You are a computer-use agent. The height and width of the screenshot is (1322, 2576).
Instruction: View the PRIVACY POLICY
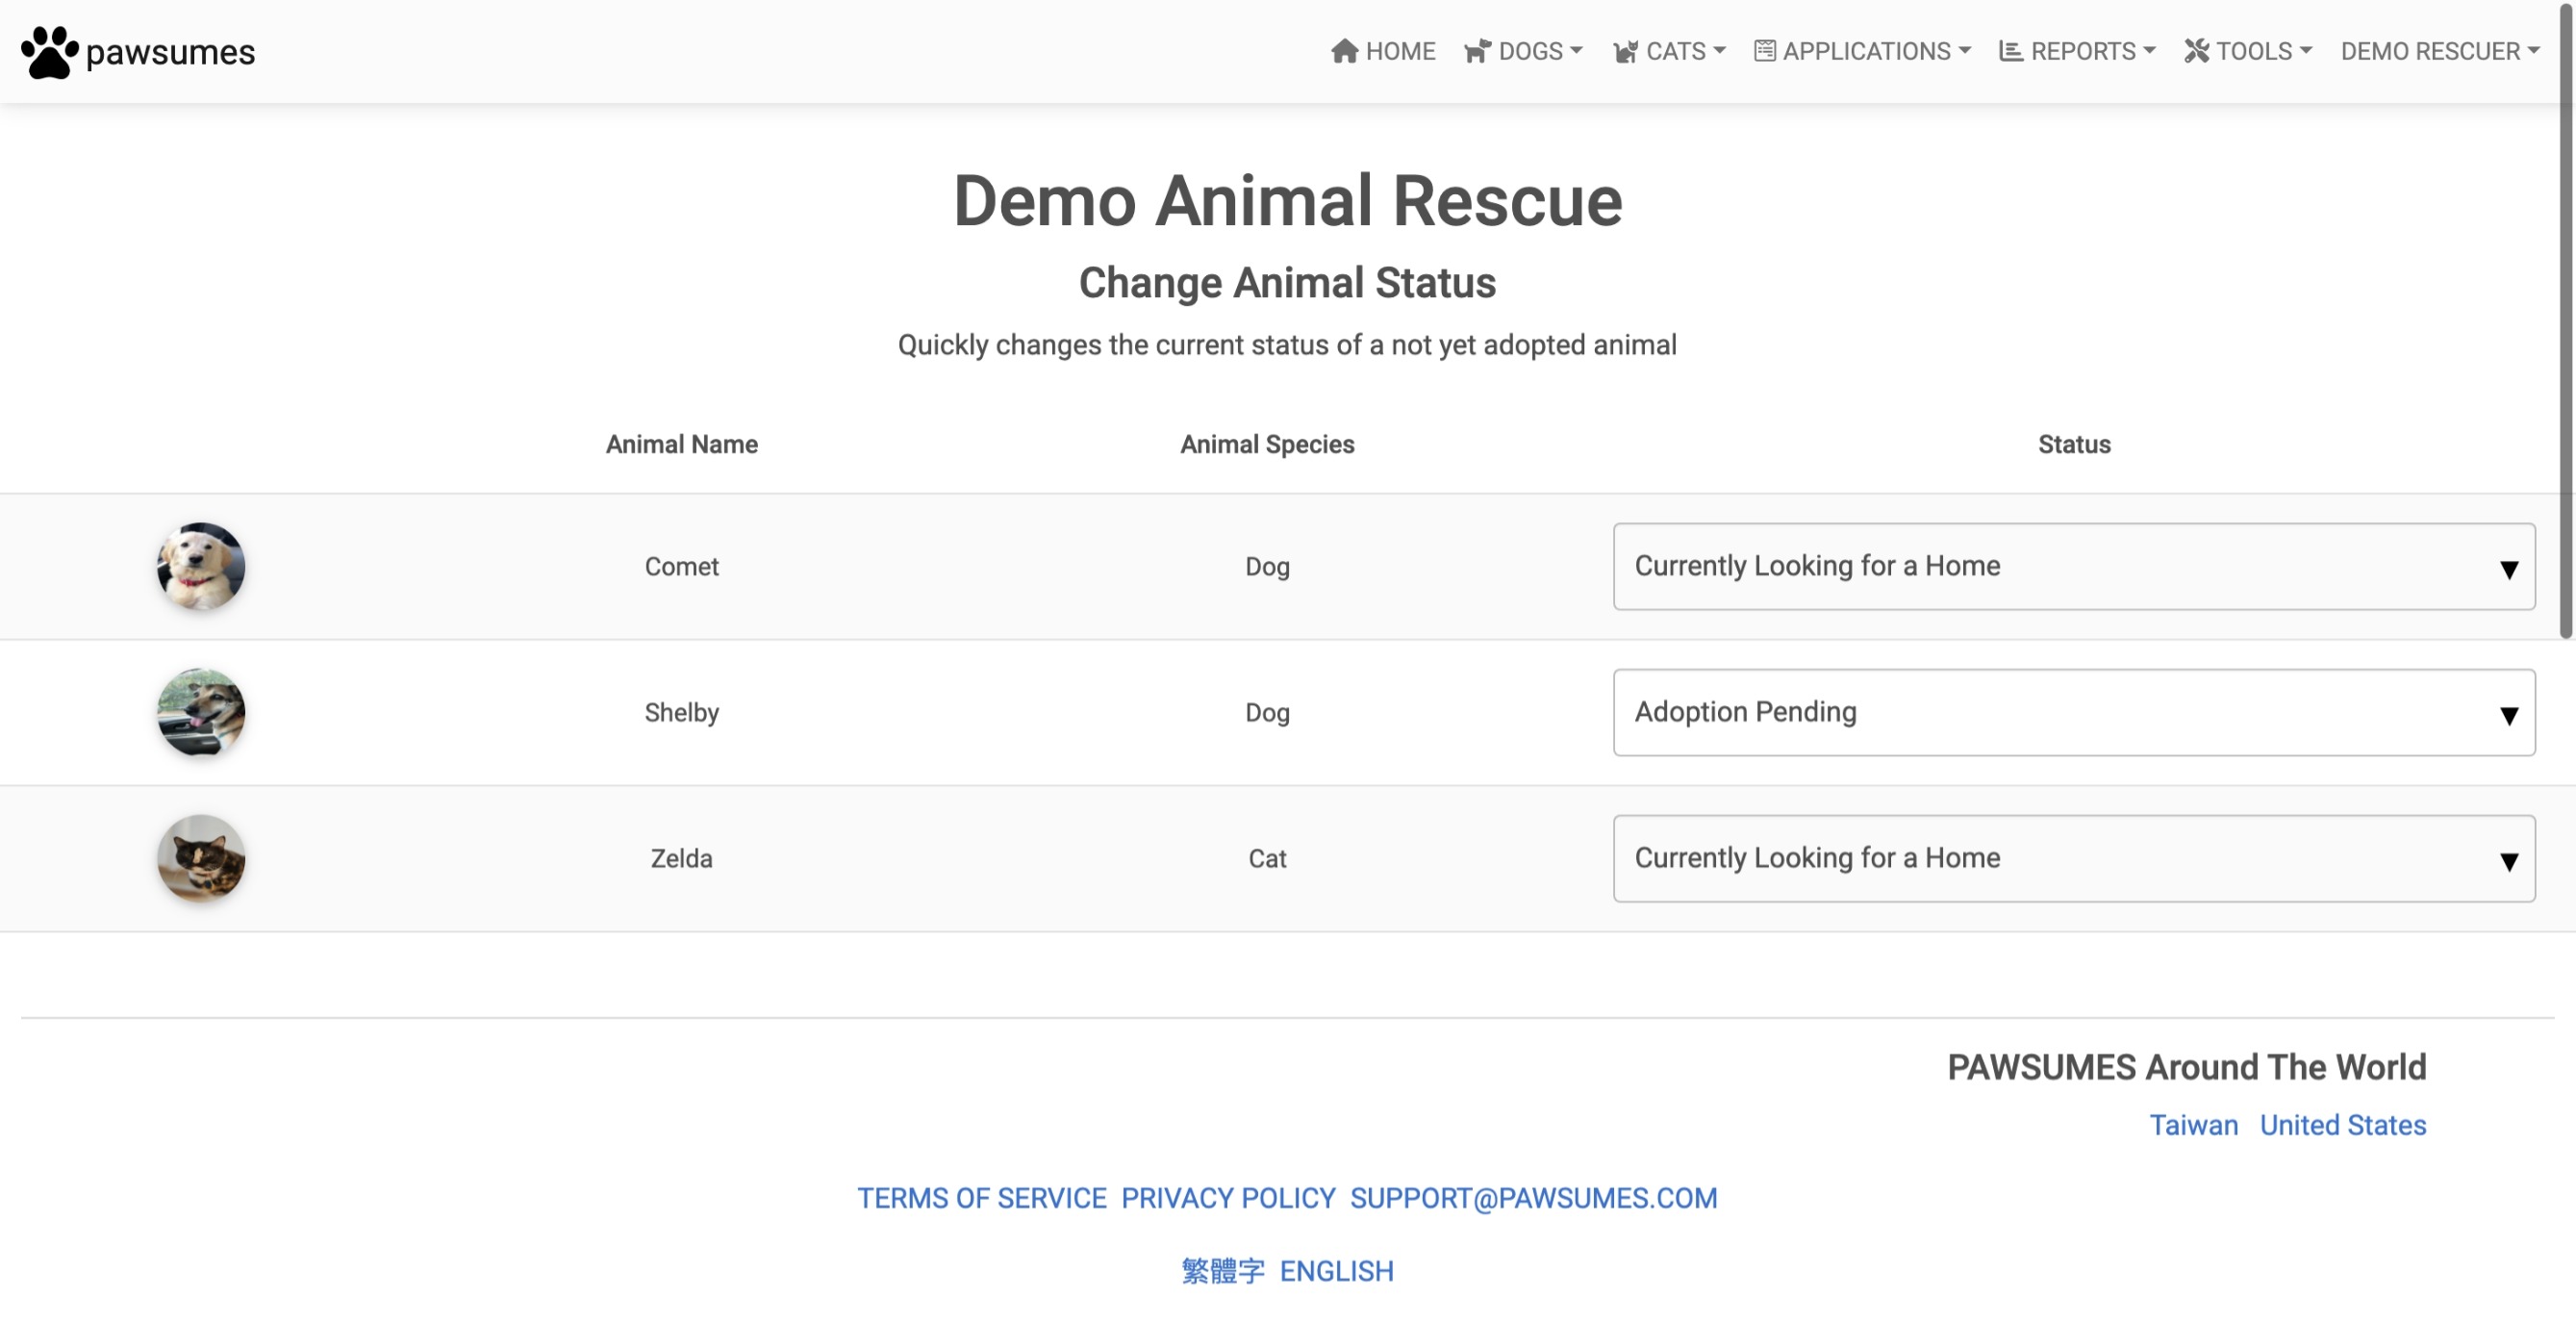[x=1227, y=1197]
